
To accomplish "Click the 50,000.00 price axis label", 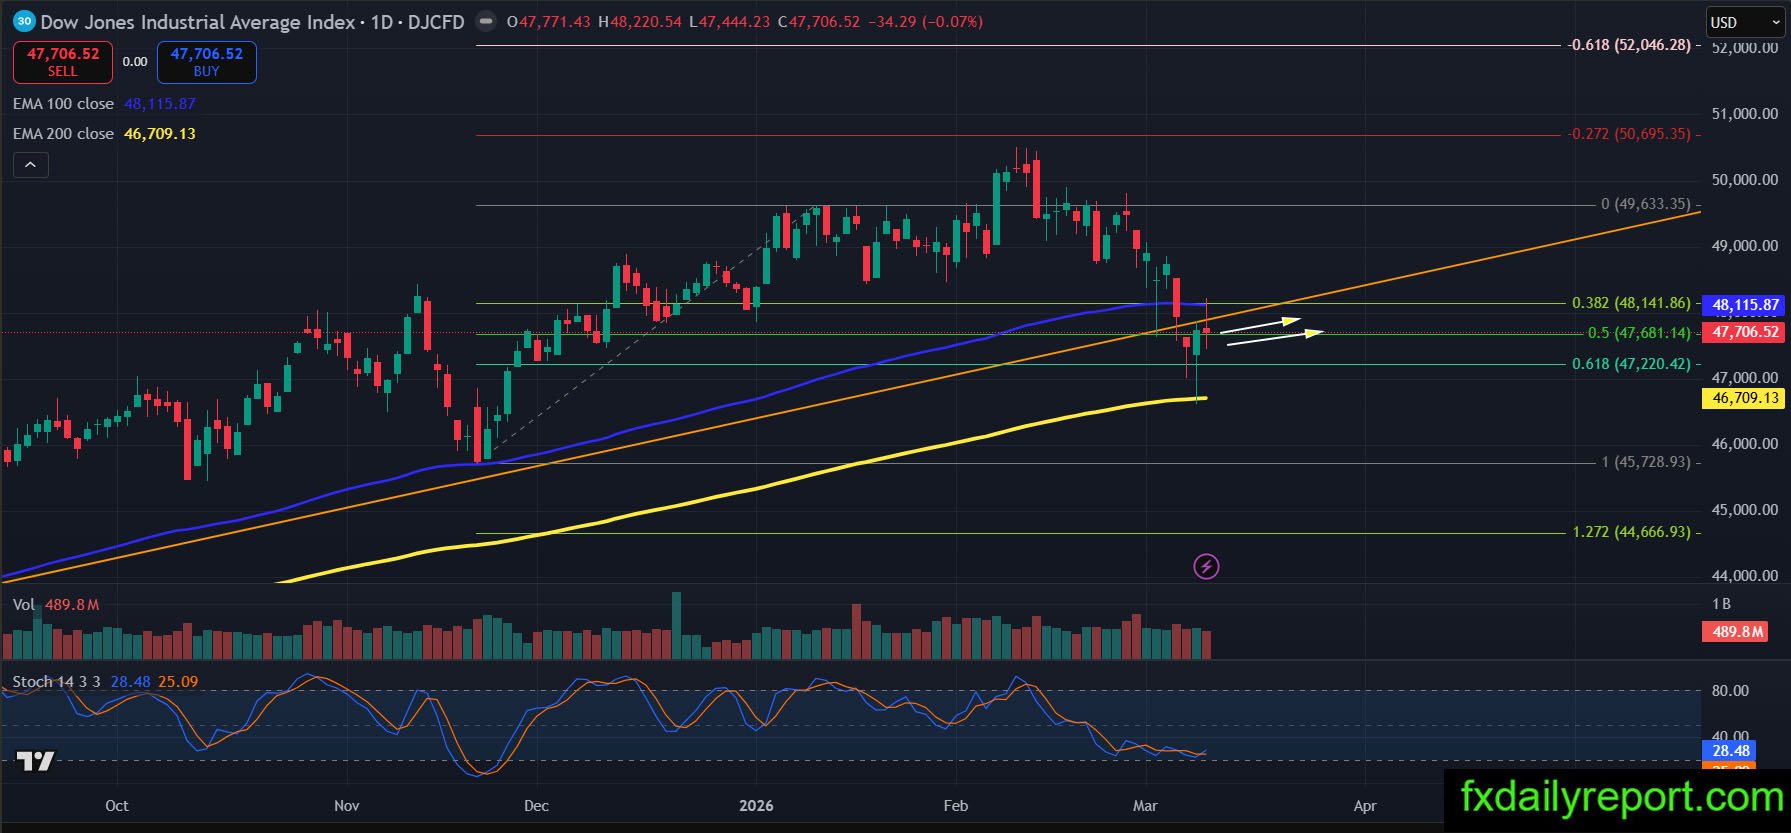I will click(1745, 180).
